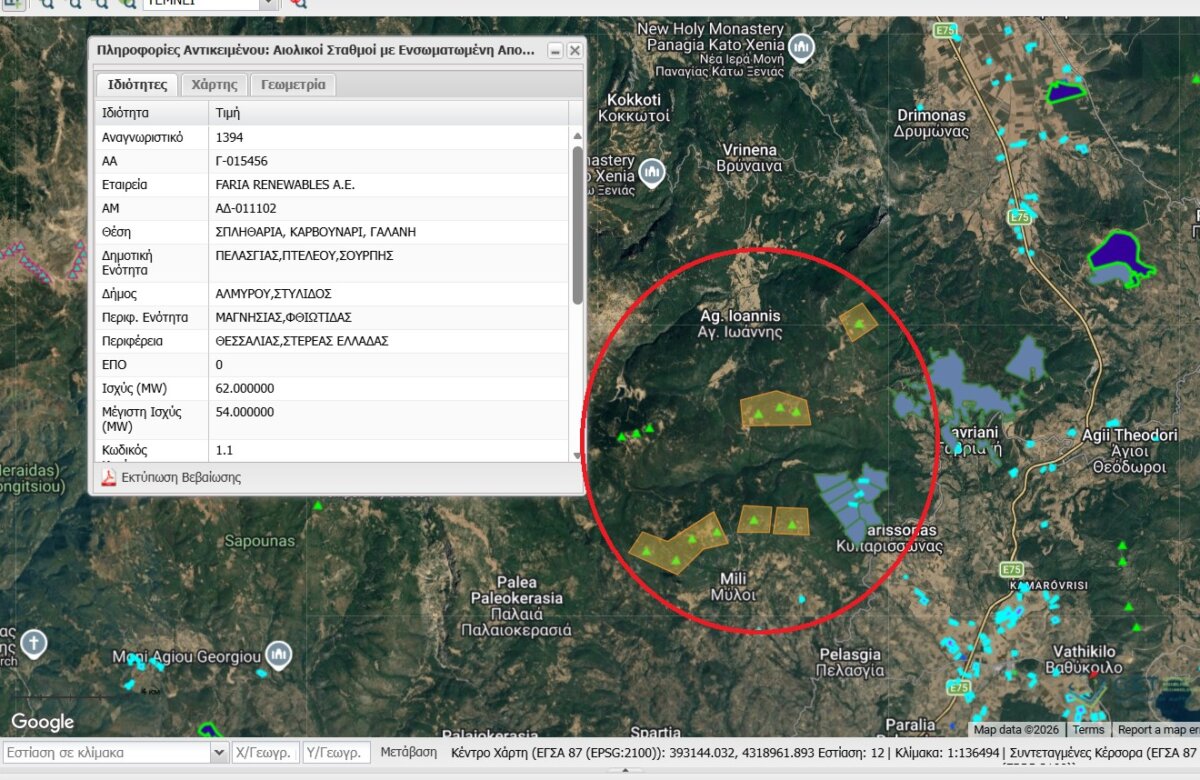
Task: Focus the X/Γεωγρ. coordinate input field
Action: point(265,752)
